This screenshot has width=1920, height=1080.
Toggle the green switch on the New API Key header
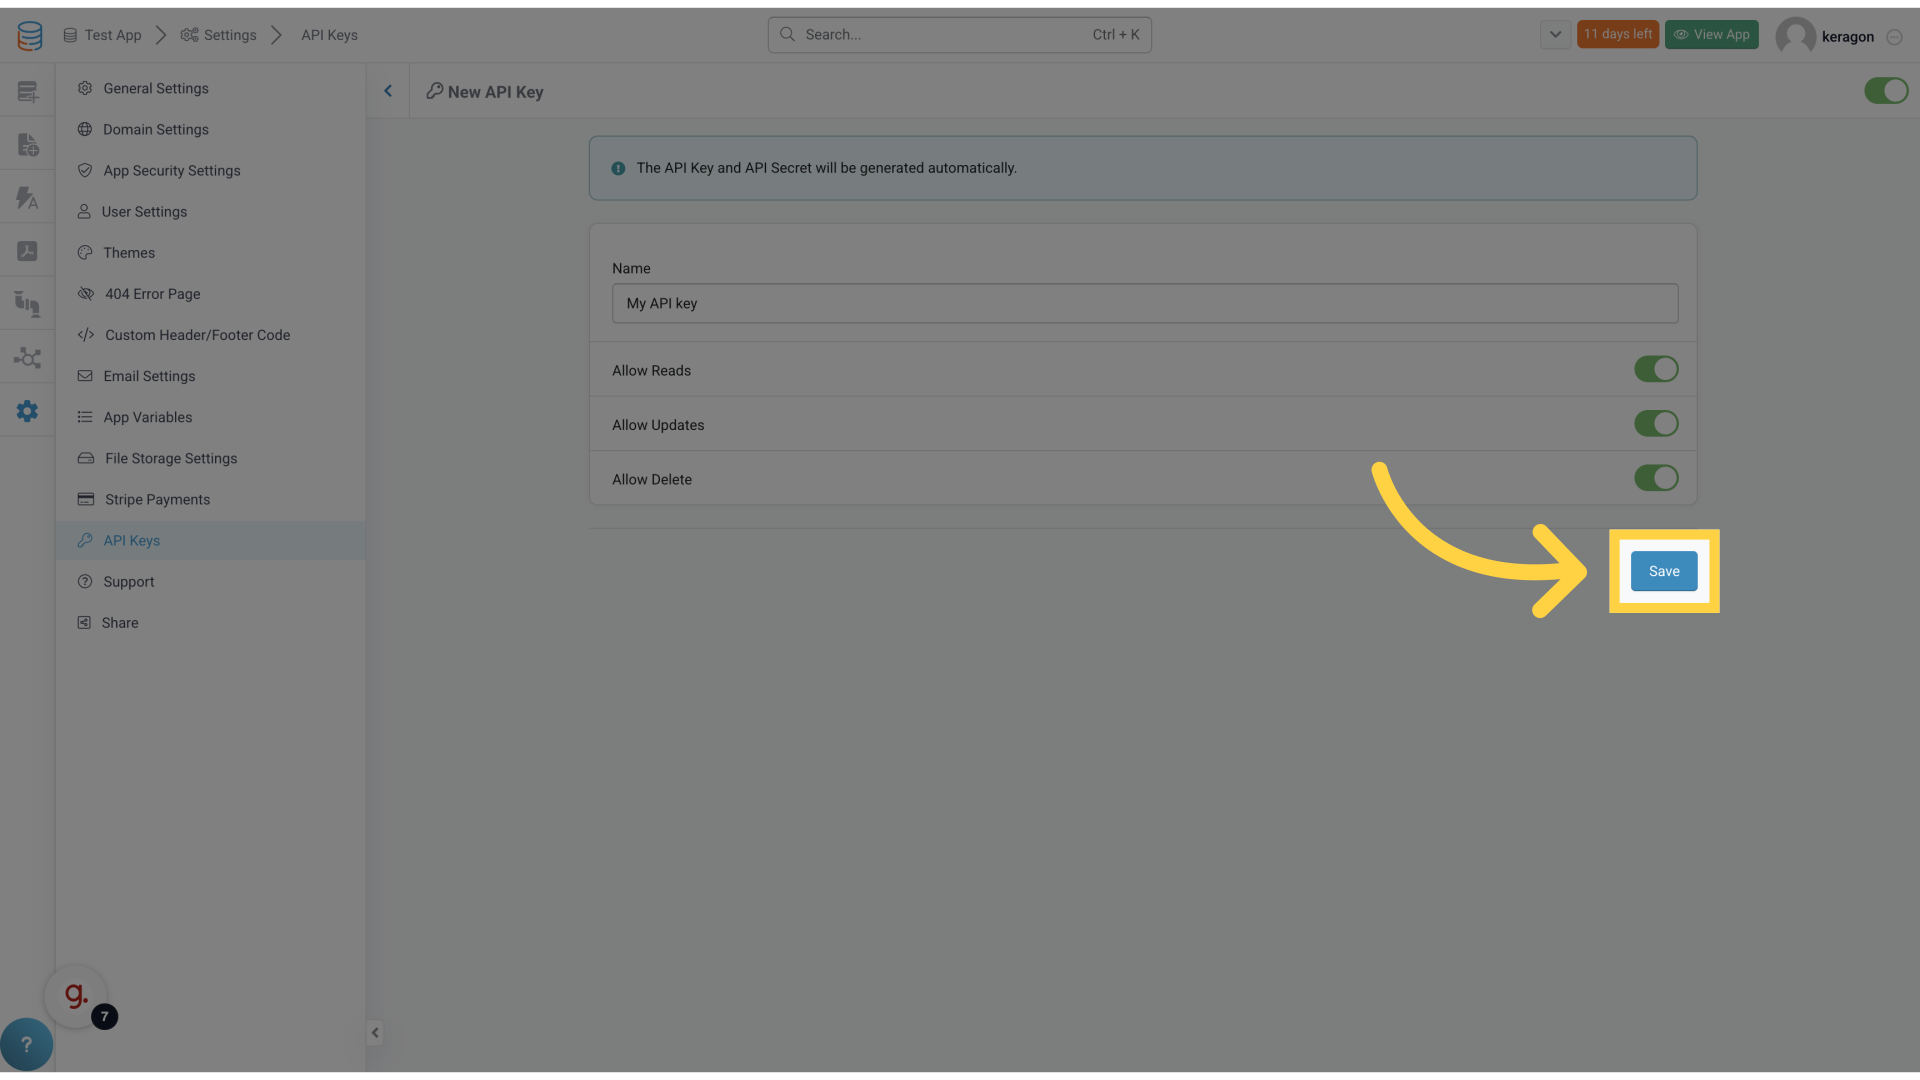(x=1886, y=90)
